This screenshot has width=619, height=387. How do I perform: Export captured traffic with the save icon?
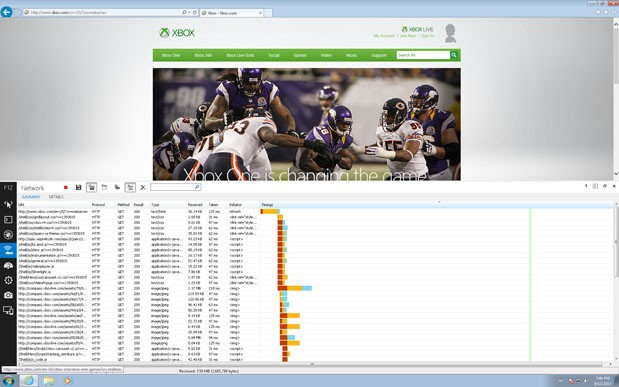79,187
